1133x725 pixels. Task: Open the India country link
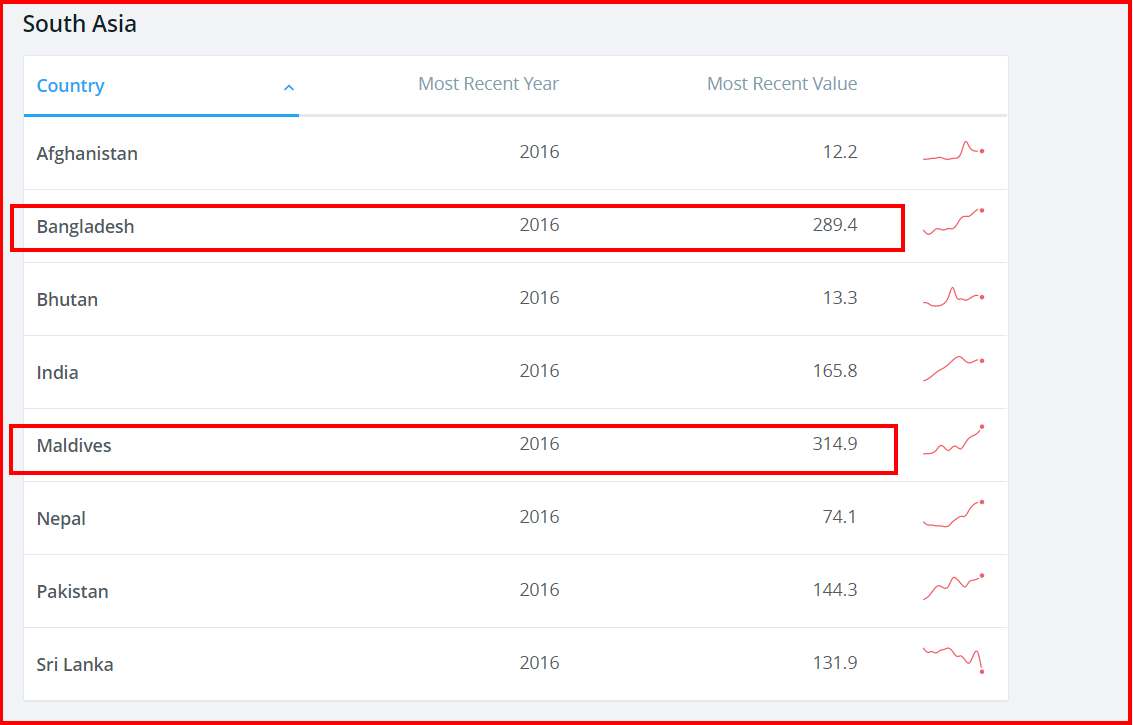[58, 372]
